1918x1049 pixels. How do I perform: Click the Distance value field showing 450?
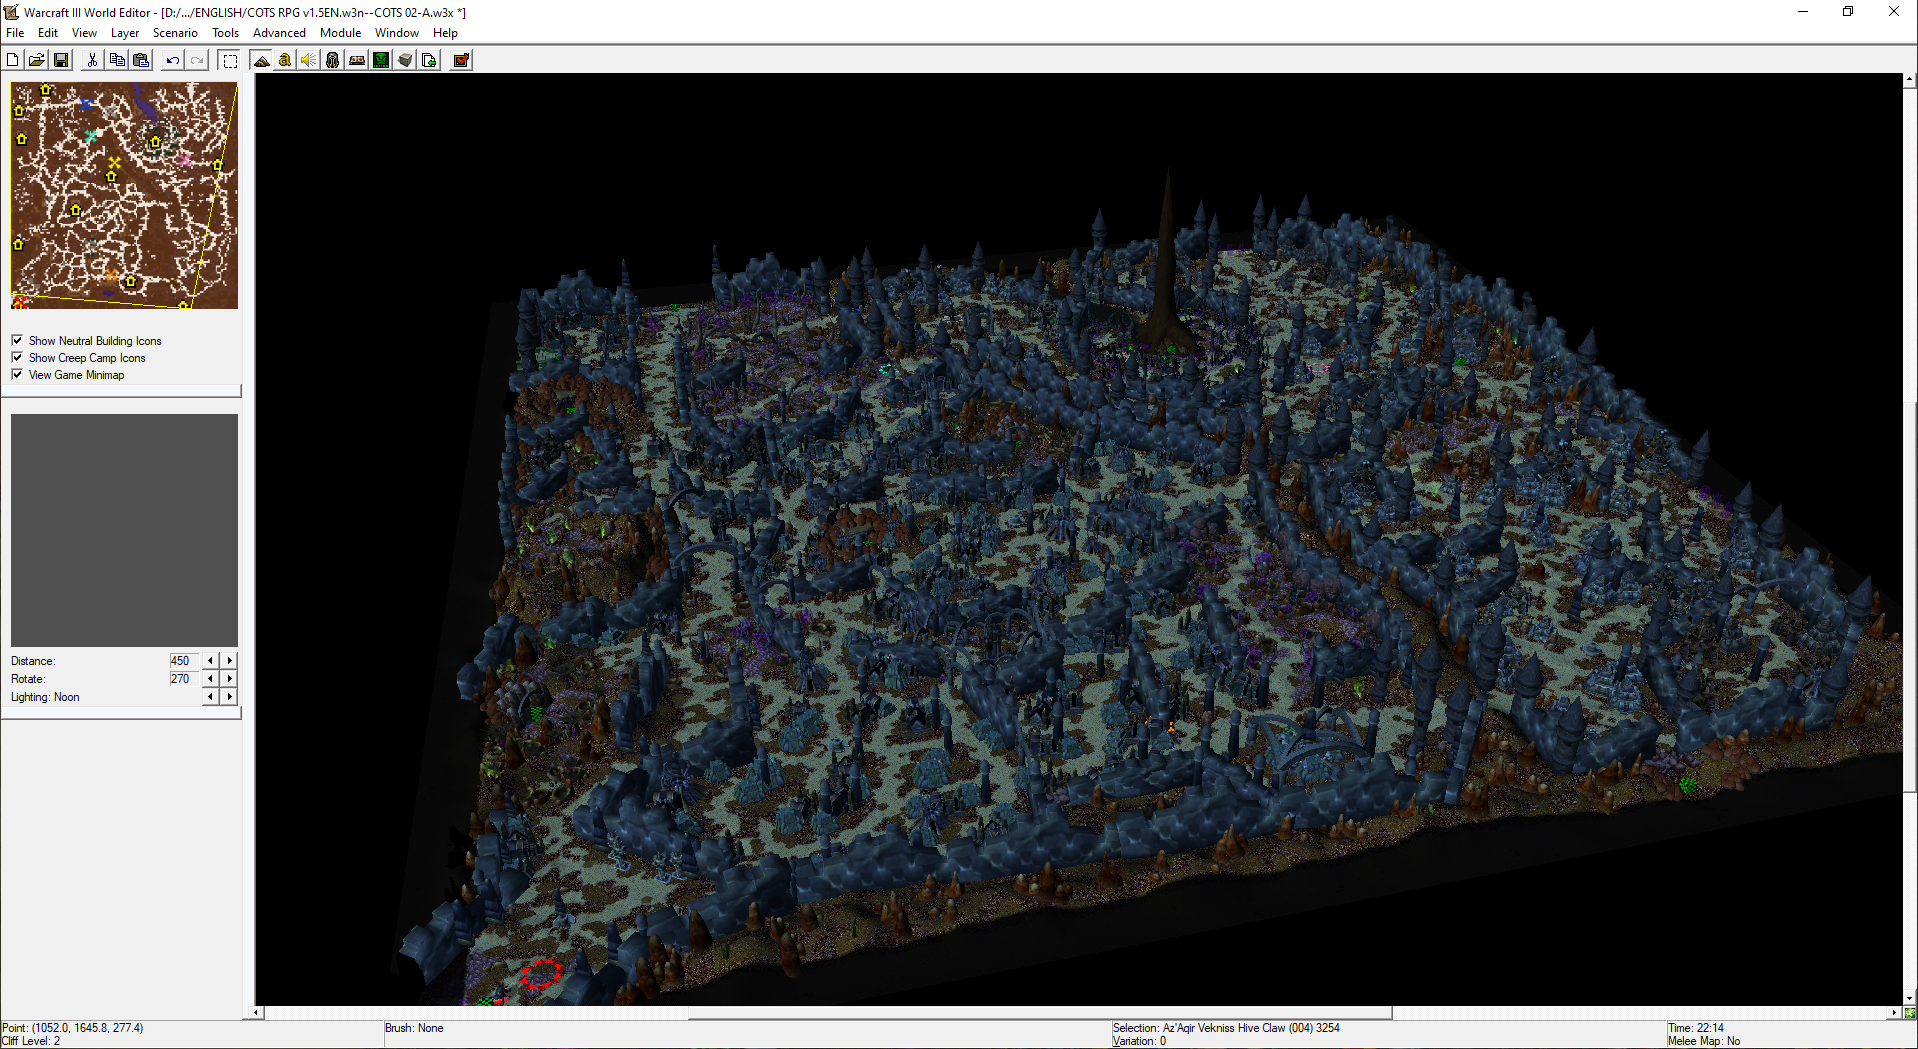[x=184, y=660]
